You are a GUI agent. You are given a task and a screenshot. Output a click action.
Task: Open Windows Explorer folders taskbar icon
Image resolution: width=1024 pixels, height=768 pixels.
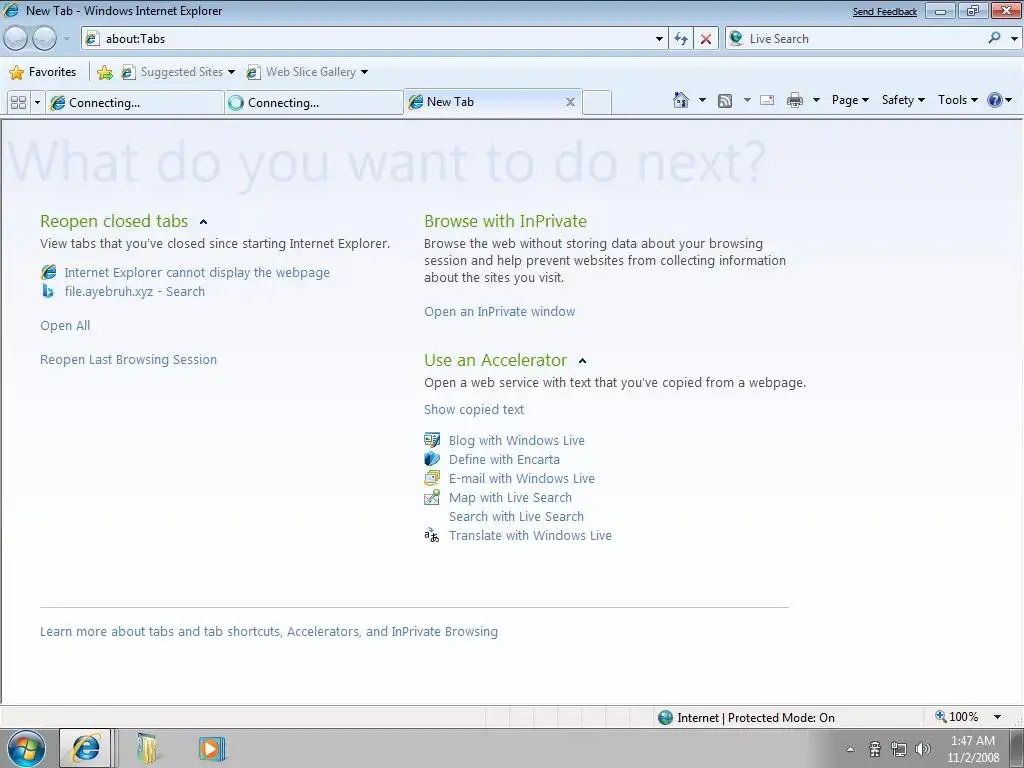(148, 748)
